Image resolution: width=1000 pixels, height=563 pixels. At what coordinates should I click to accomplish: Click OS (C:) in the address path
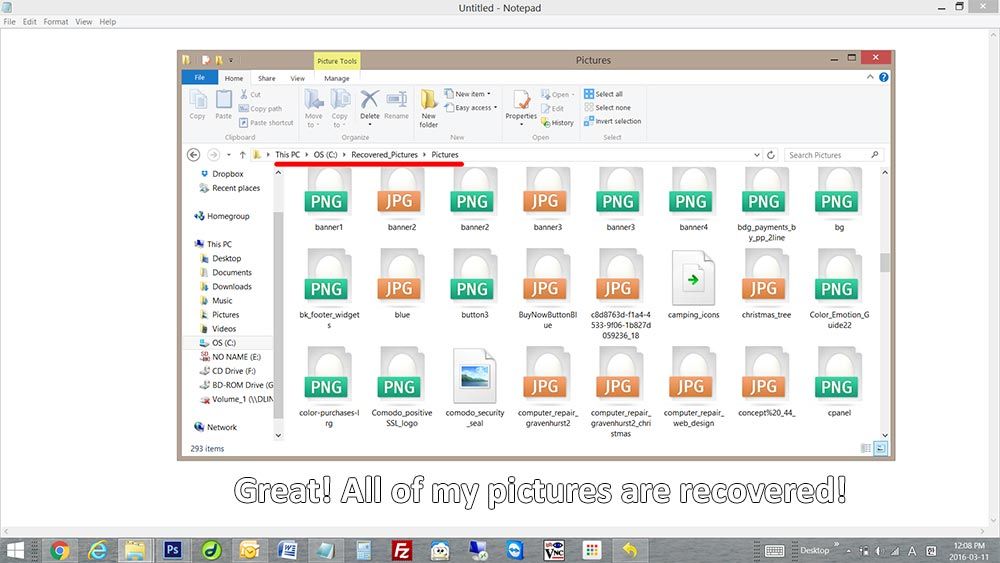tap(325, 155)
